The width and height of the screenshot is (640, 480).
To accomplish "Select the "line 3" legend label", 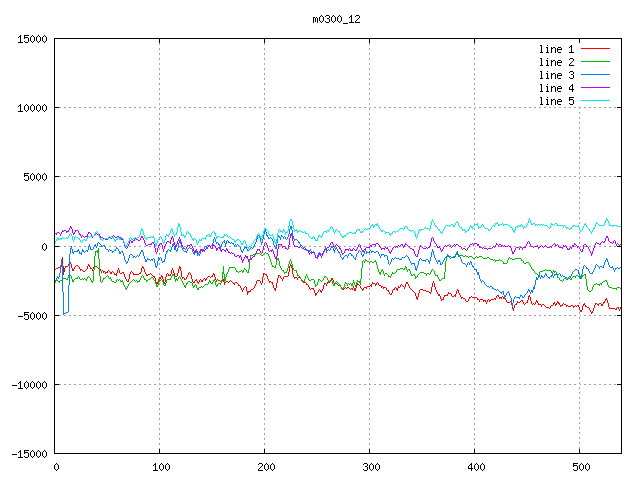I will pyautogui.click(x=556, y=75).
